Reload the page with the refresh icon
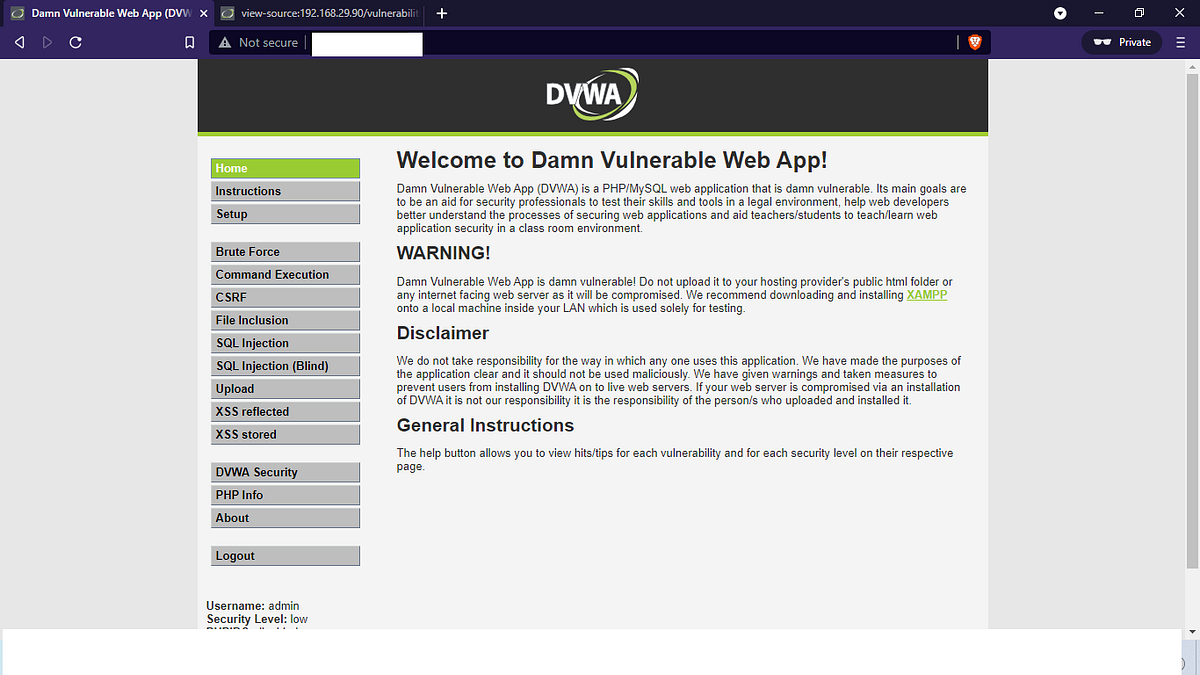 [x=76, y=42]
